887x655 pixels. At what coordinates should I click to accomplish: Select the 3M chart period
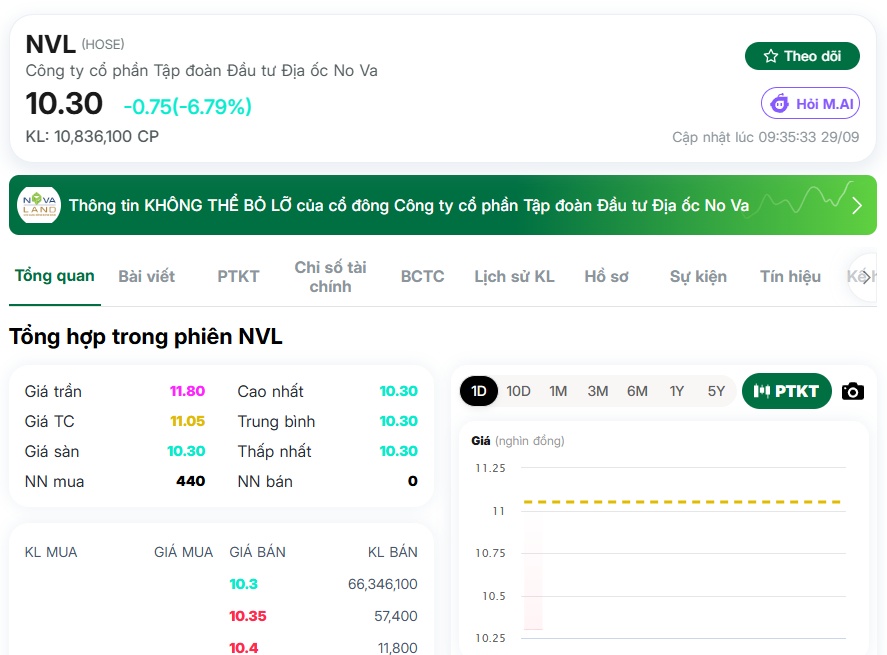597,391
